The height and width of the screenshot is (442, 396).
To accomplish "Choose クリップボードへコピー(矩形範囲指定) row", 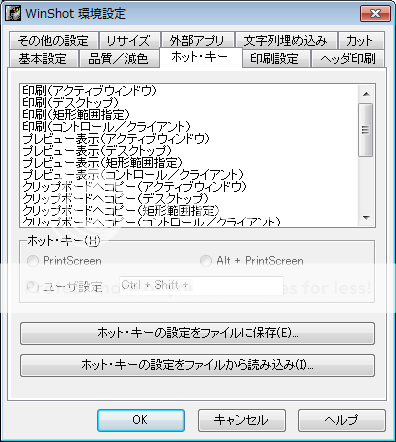I will click(189, 210).
